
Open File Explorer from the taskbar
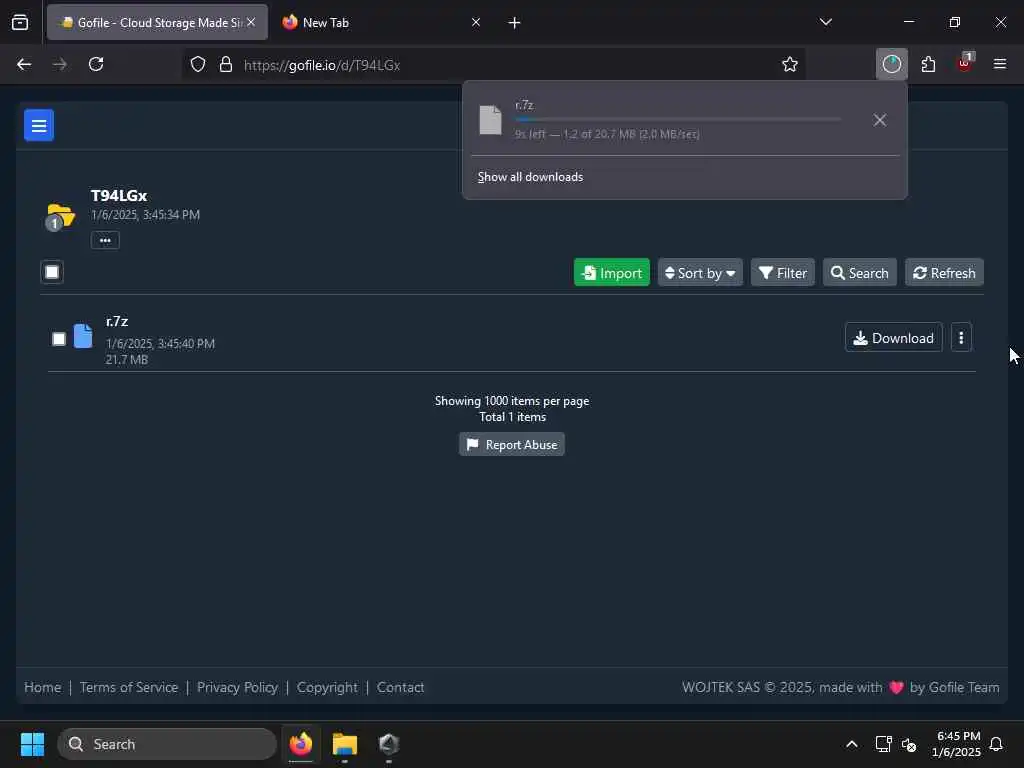pyautogui.click(x=344, y=744)
